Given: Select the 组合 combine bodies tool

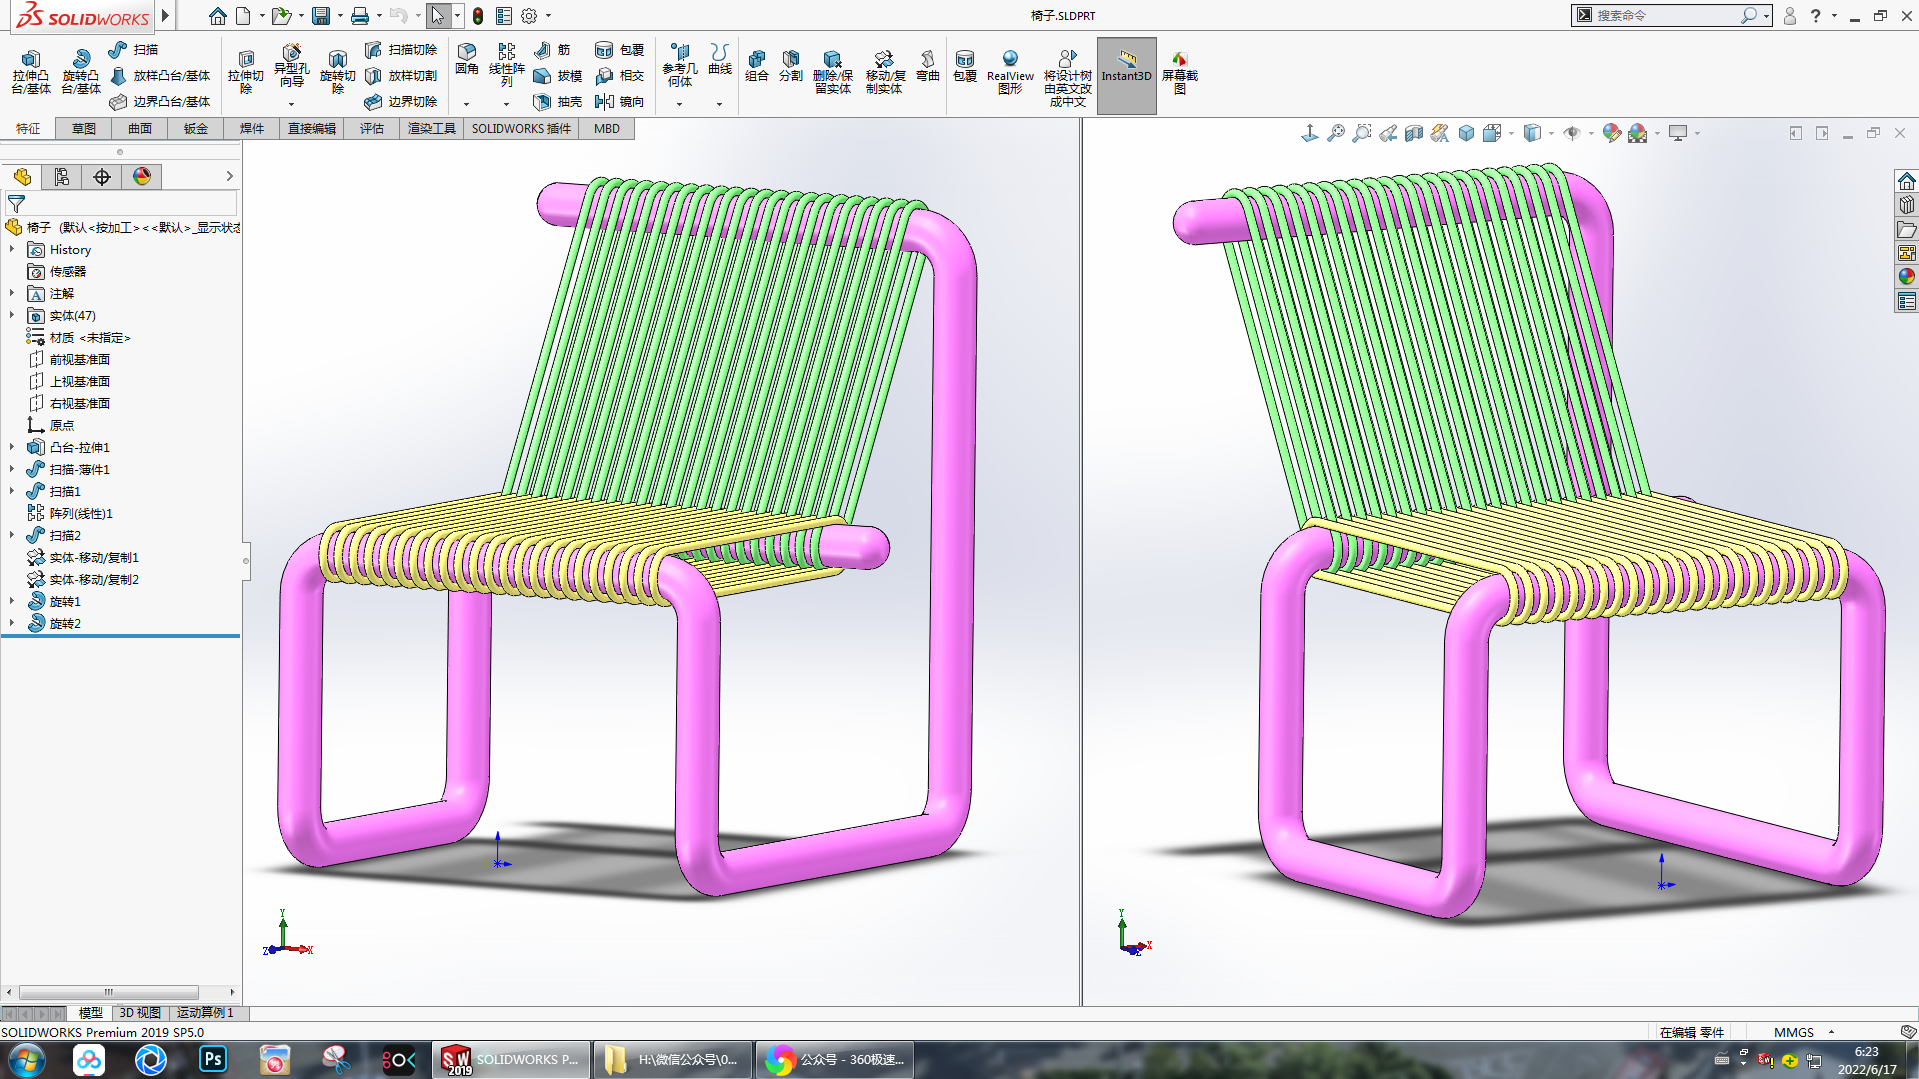Looking at the screenshot, I should 757,66.
